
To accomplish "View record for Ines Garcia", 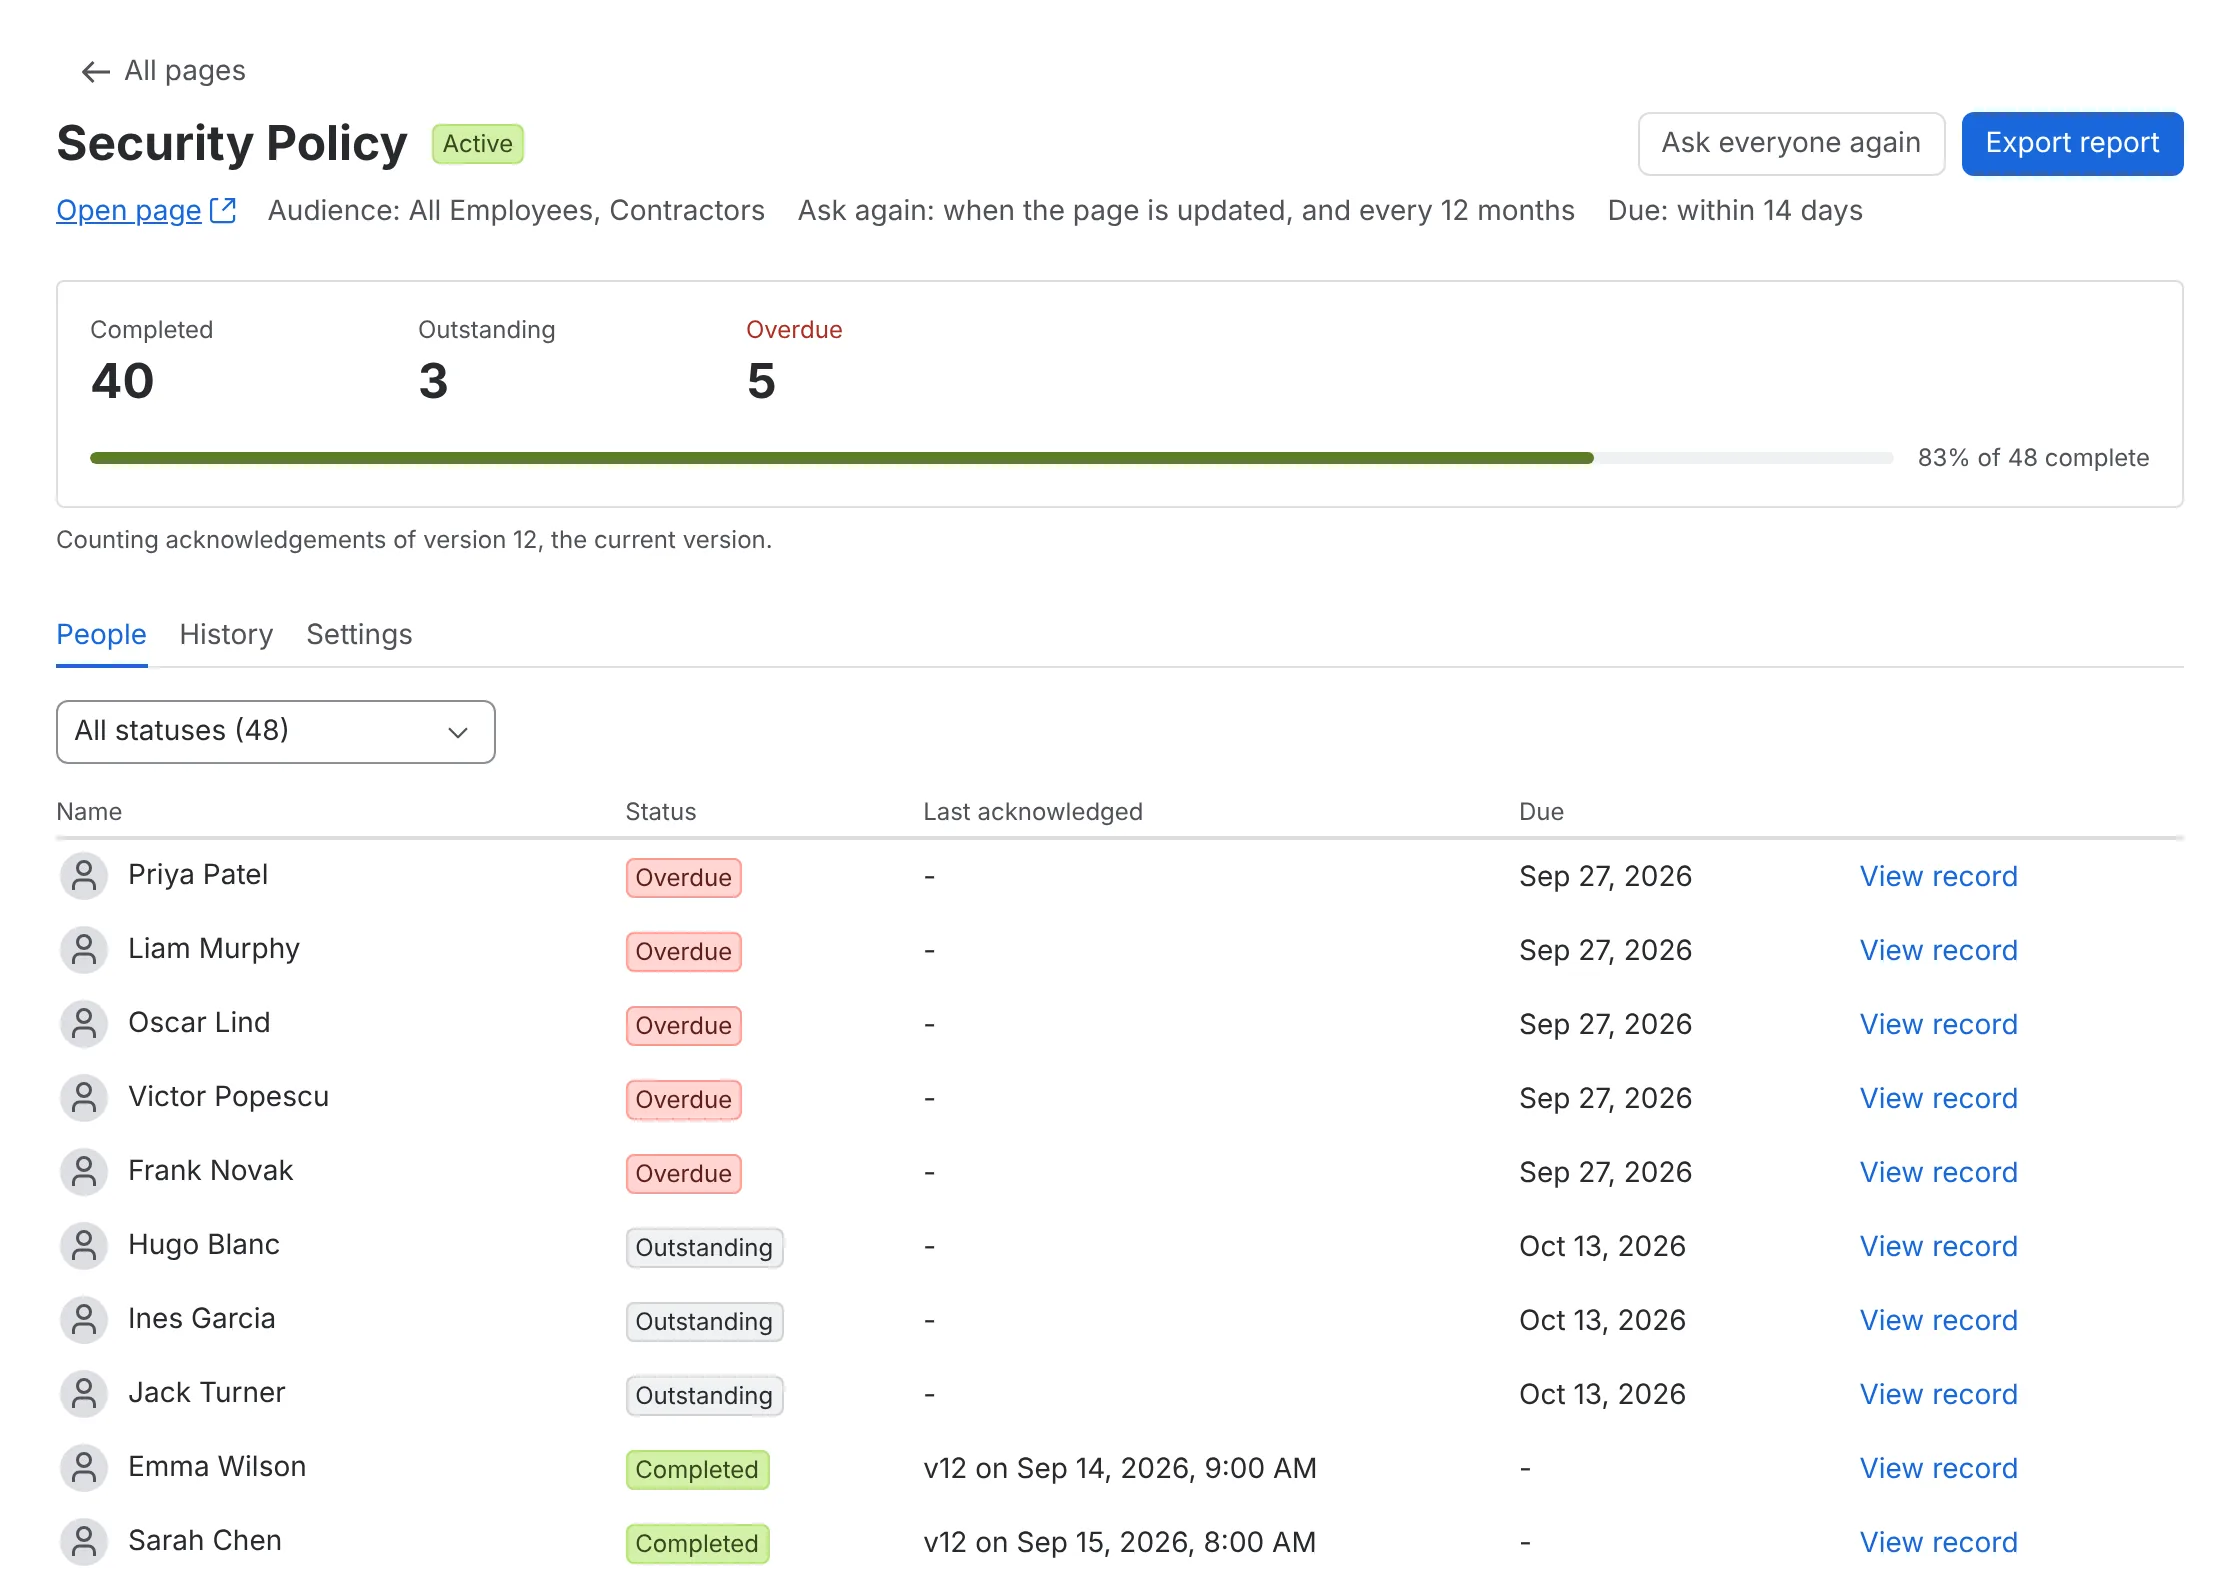I will click(1938, 1320).
